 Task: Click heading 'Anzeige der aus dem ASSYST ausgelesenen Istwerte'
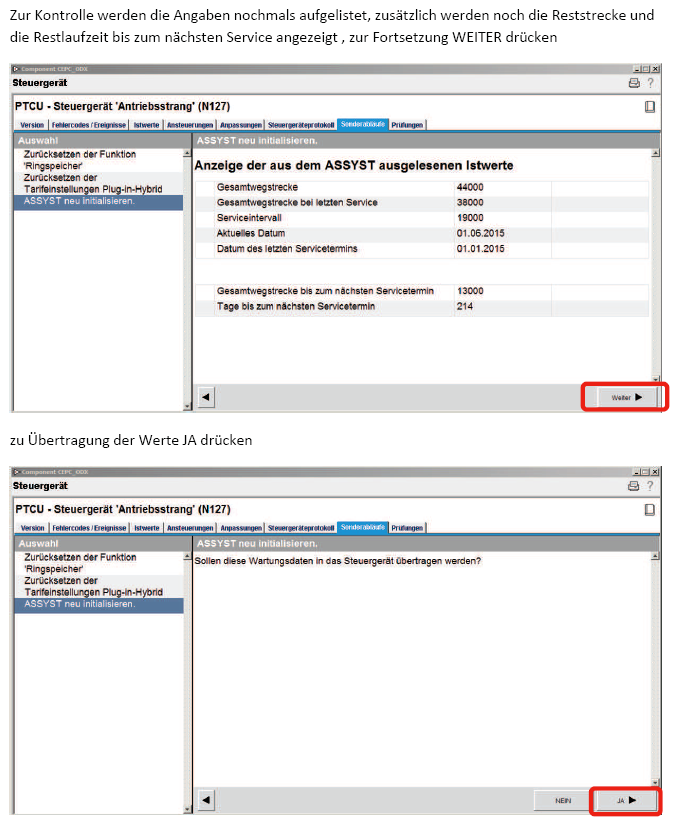point(354,166)
